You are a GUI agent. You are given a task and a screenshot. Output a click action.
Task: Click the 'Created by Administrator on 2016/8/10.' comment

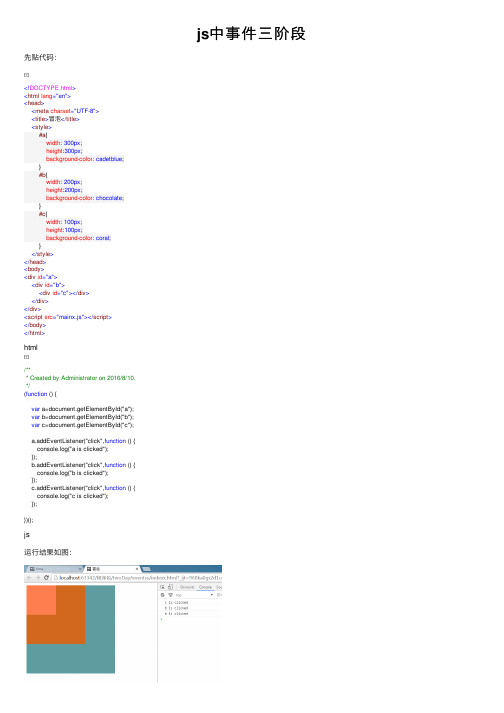click(82, 378)
